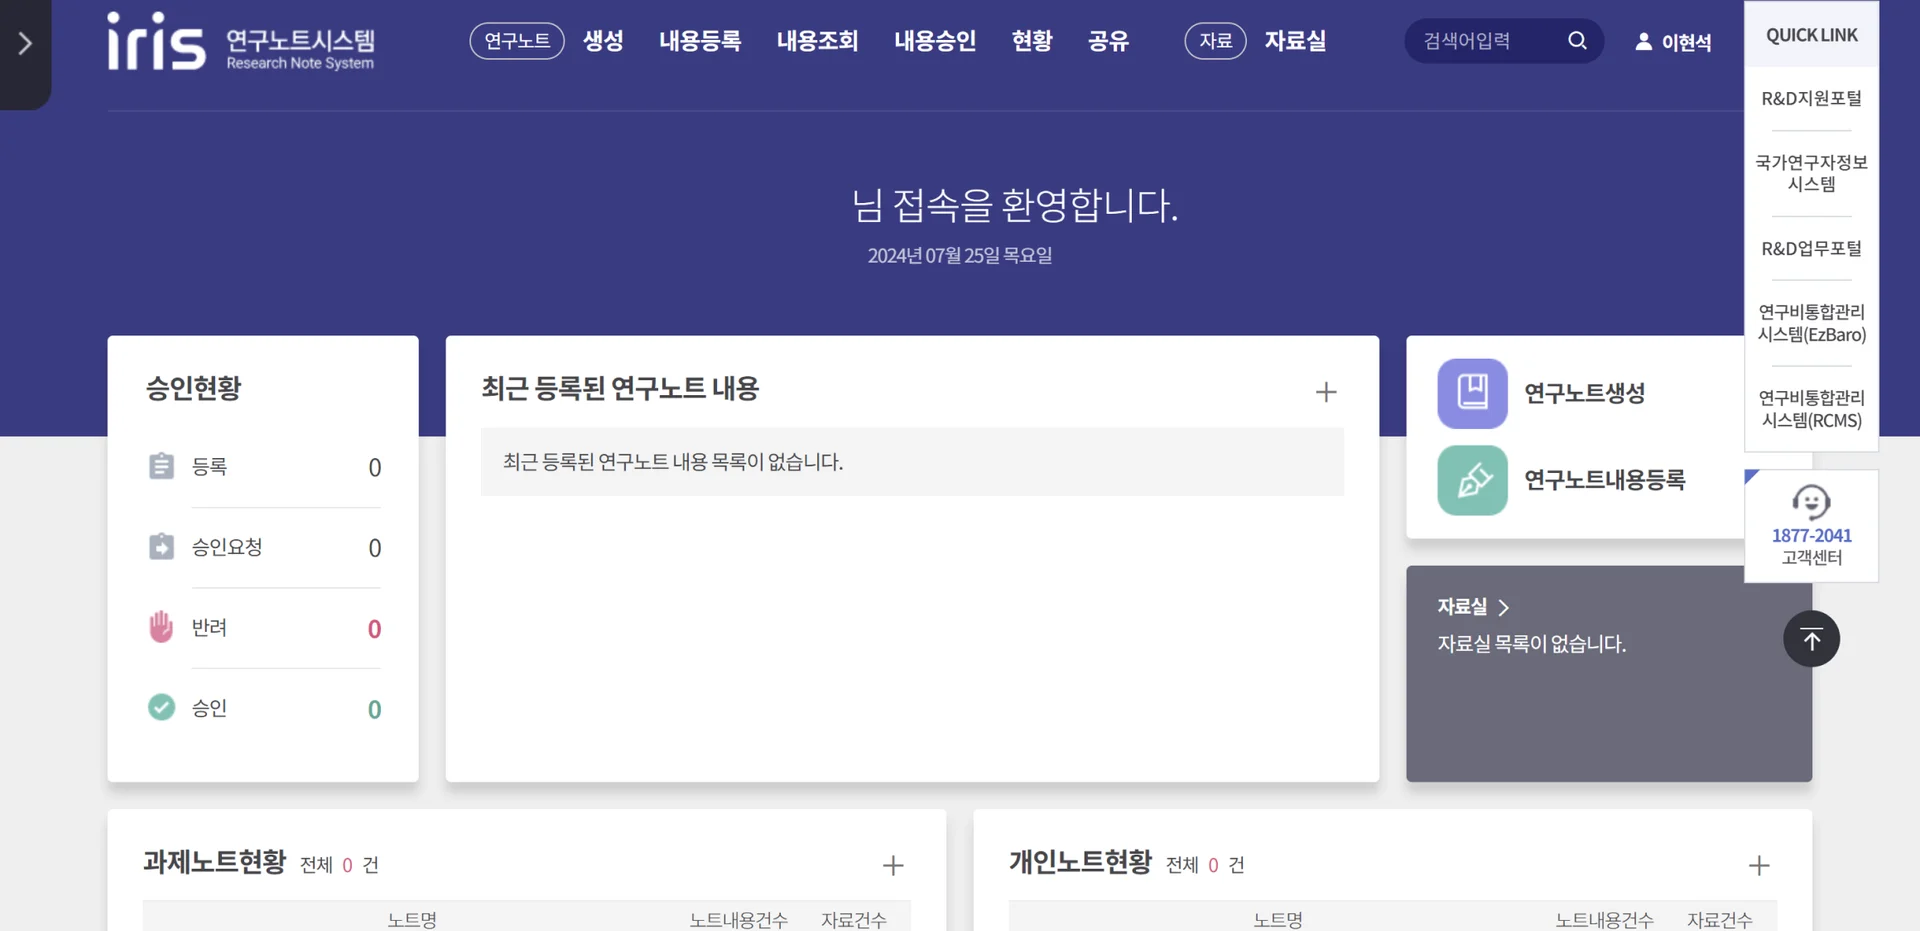1920x931 pixels.
Task: Open the 내용승인 menu
Action: (934, 41)
